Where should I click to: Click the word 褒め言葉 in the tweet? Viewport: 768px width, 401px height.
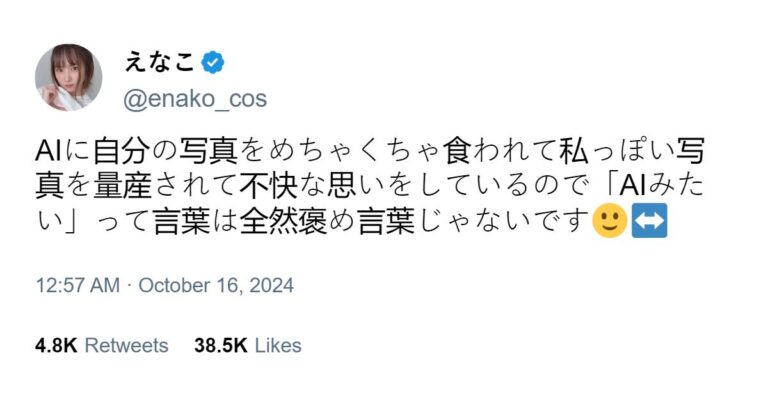click(357, 221)
